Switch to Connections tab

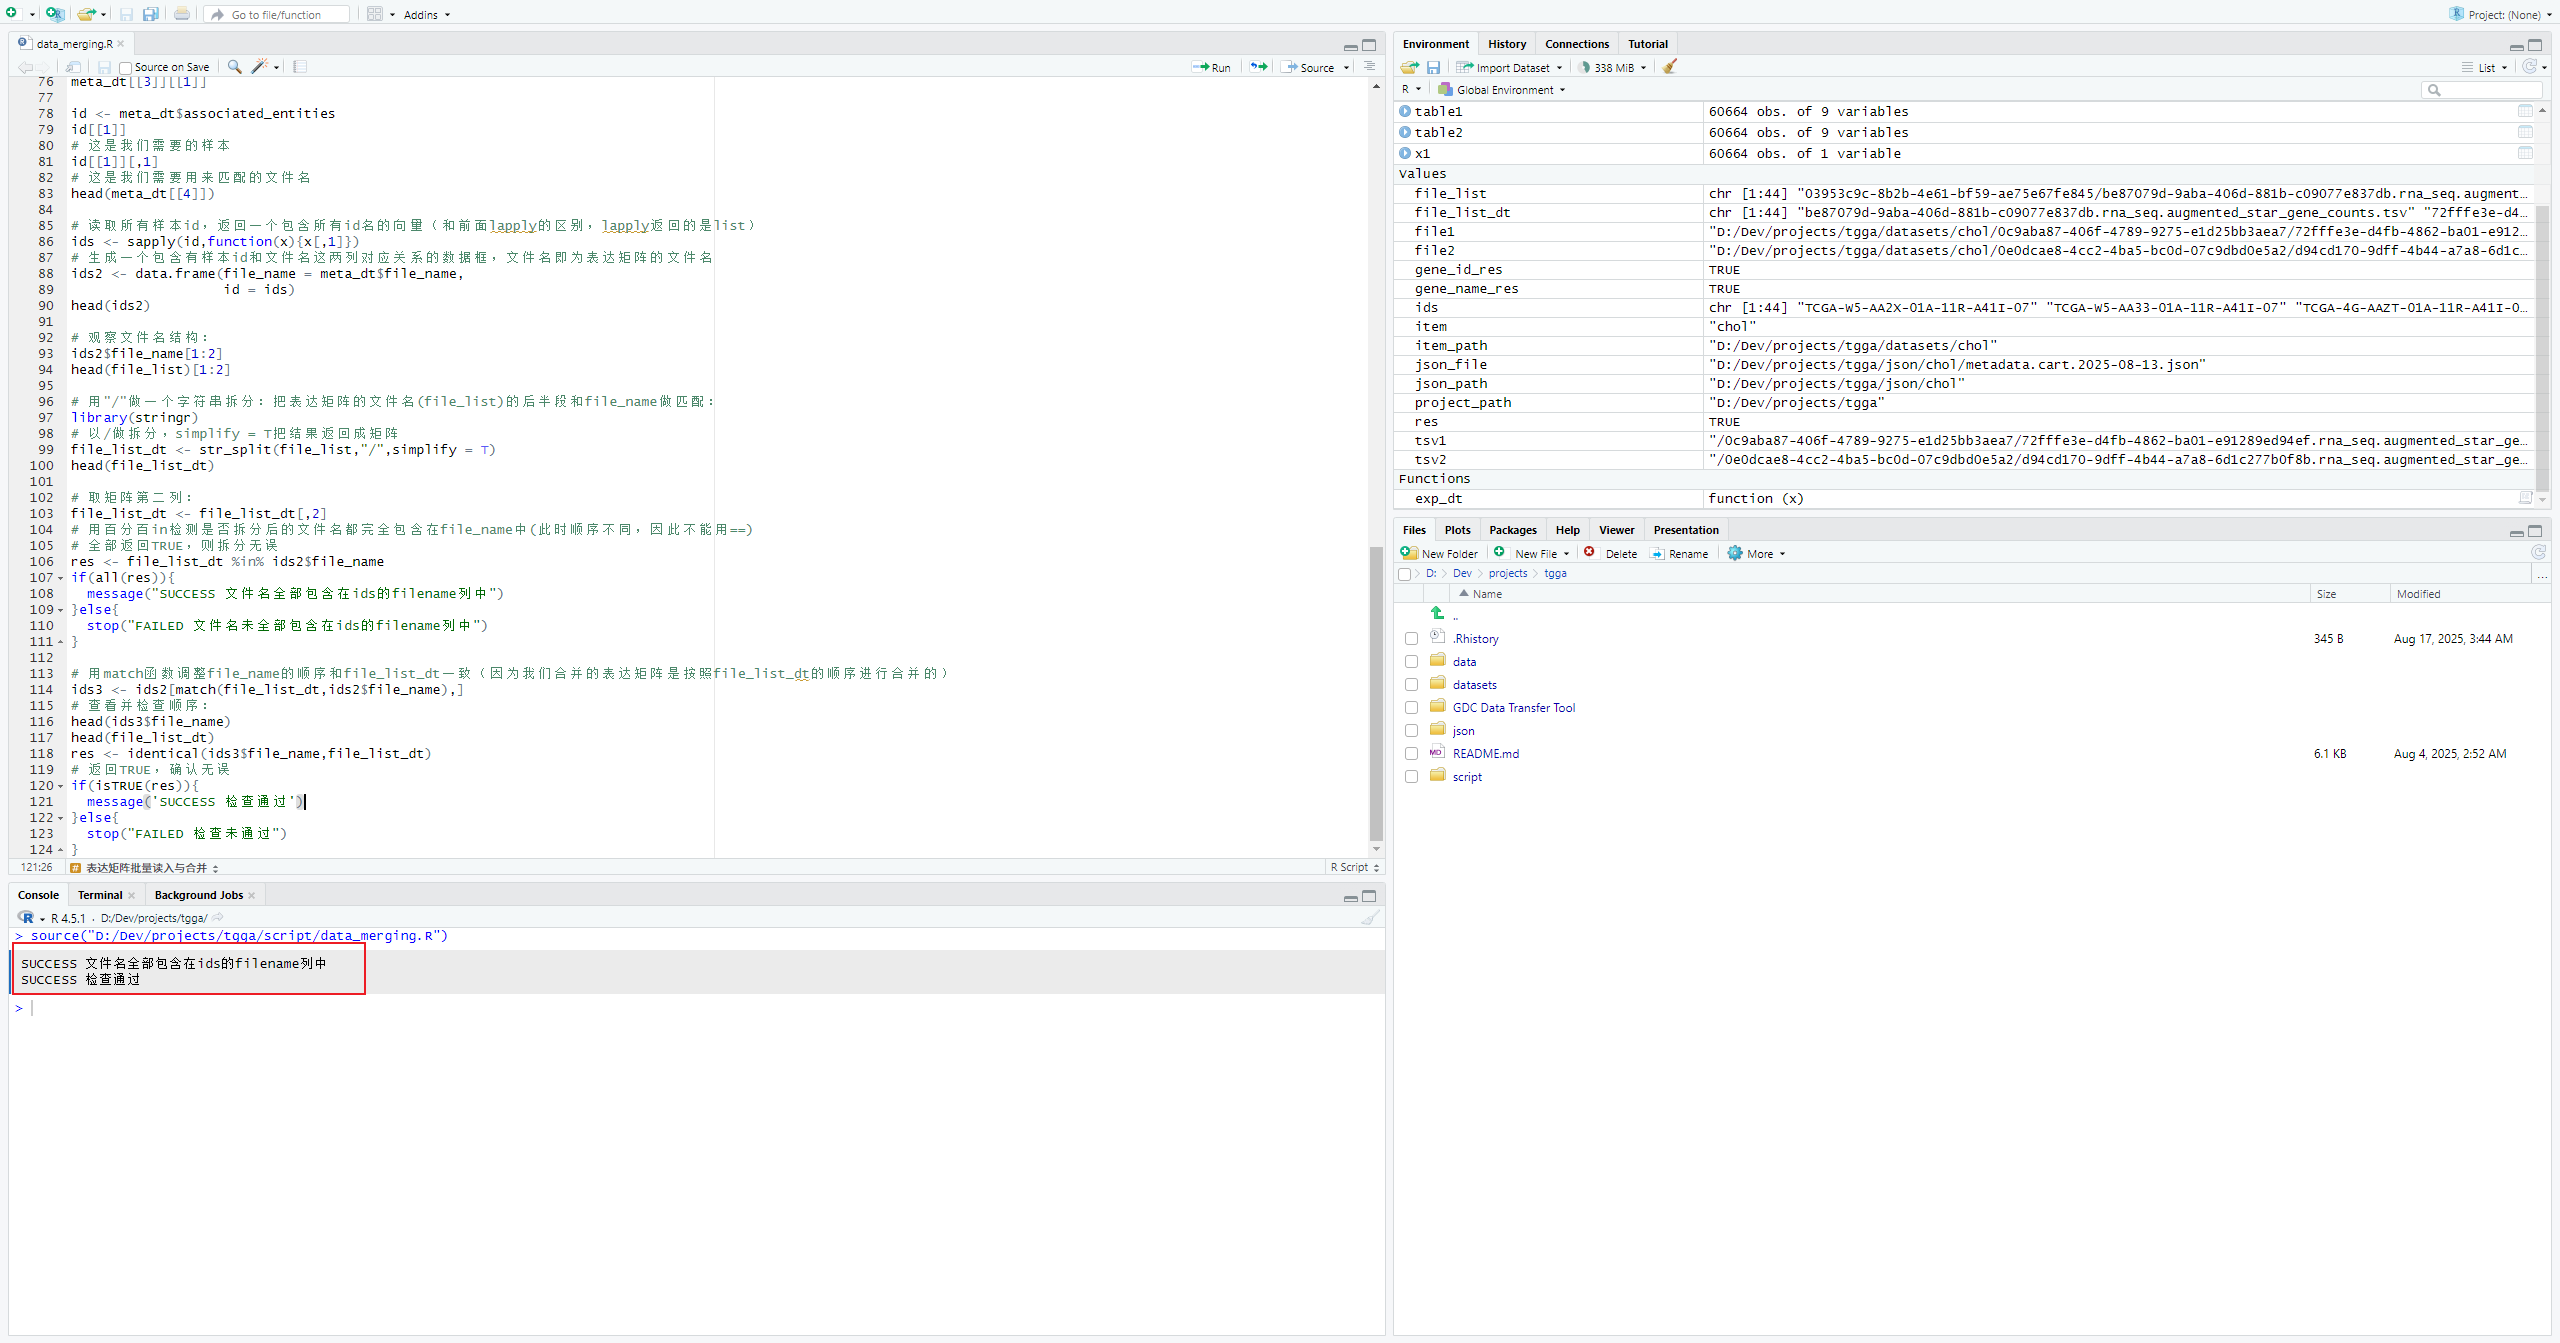click(1576, 44)
